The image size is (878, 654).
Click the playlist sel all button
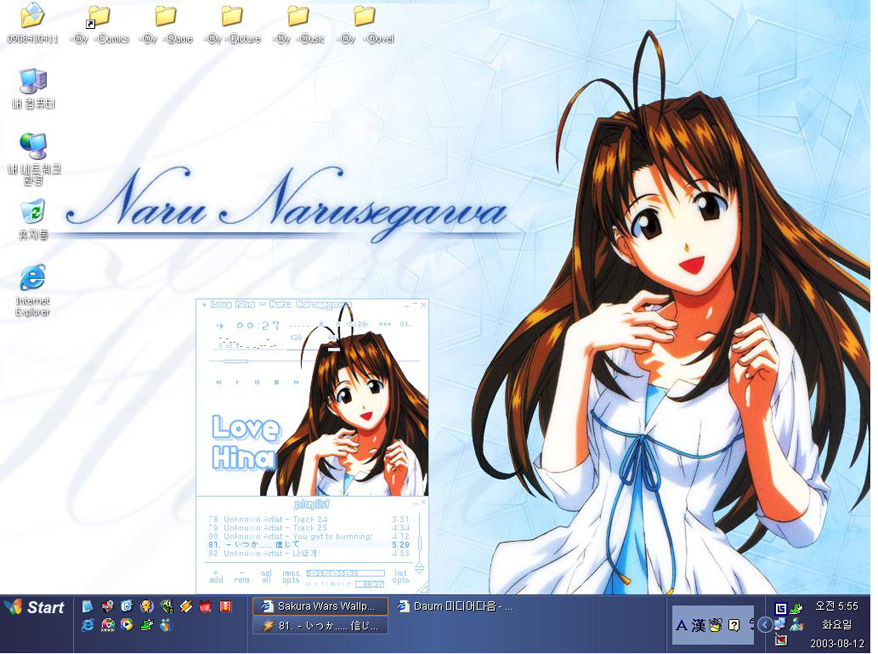pyautogui.click(x=267, y=577)
